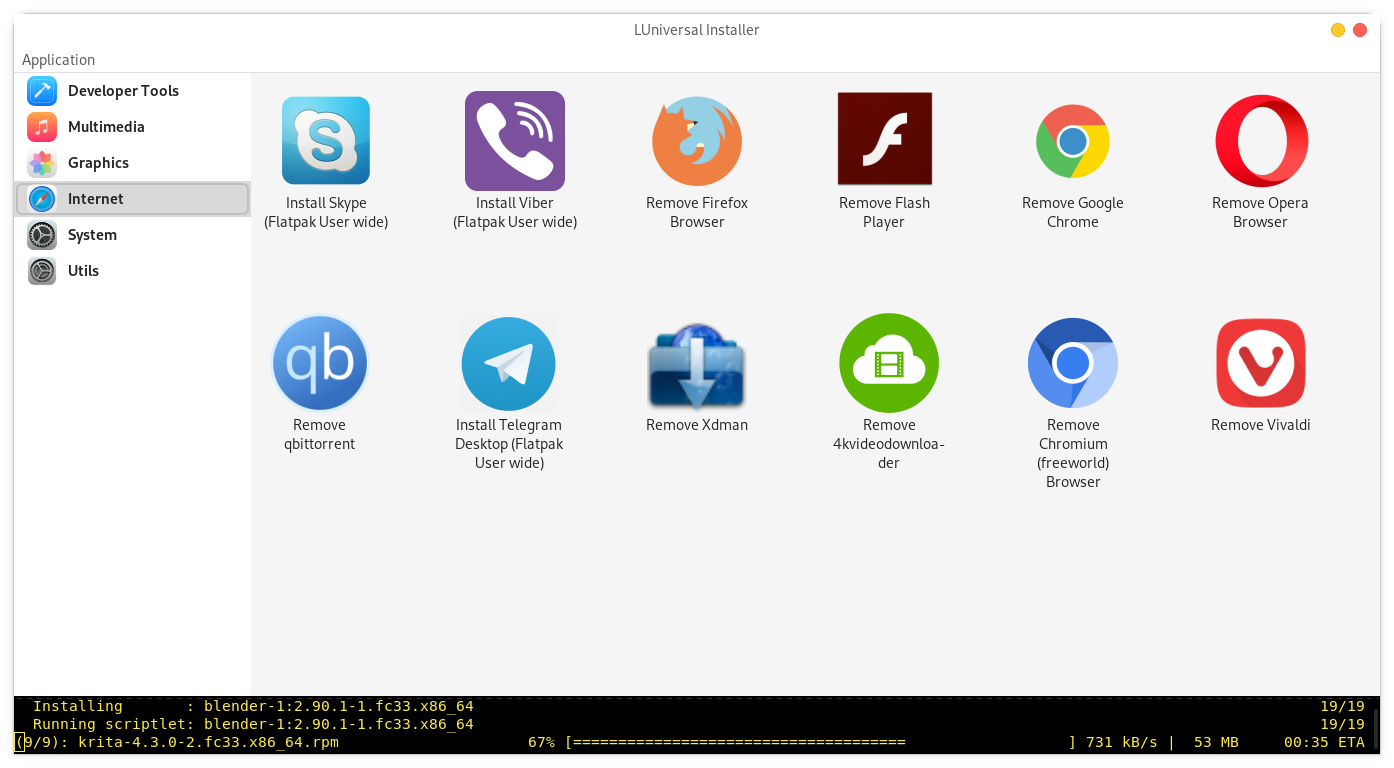The image size is (1394, 768).
Task: Click the Multimedia music note icon
Action: tap(42, 127)
